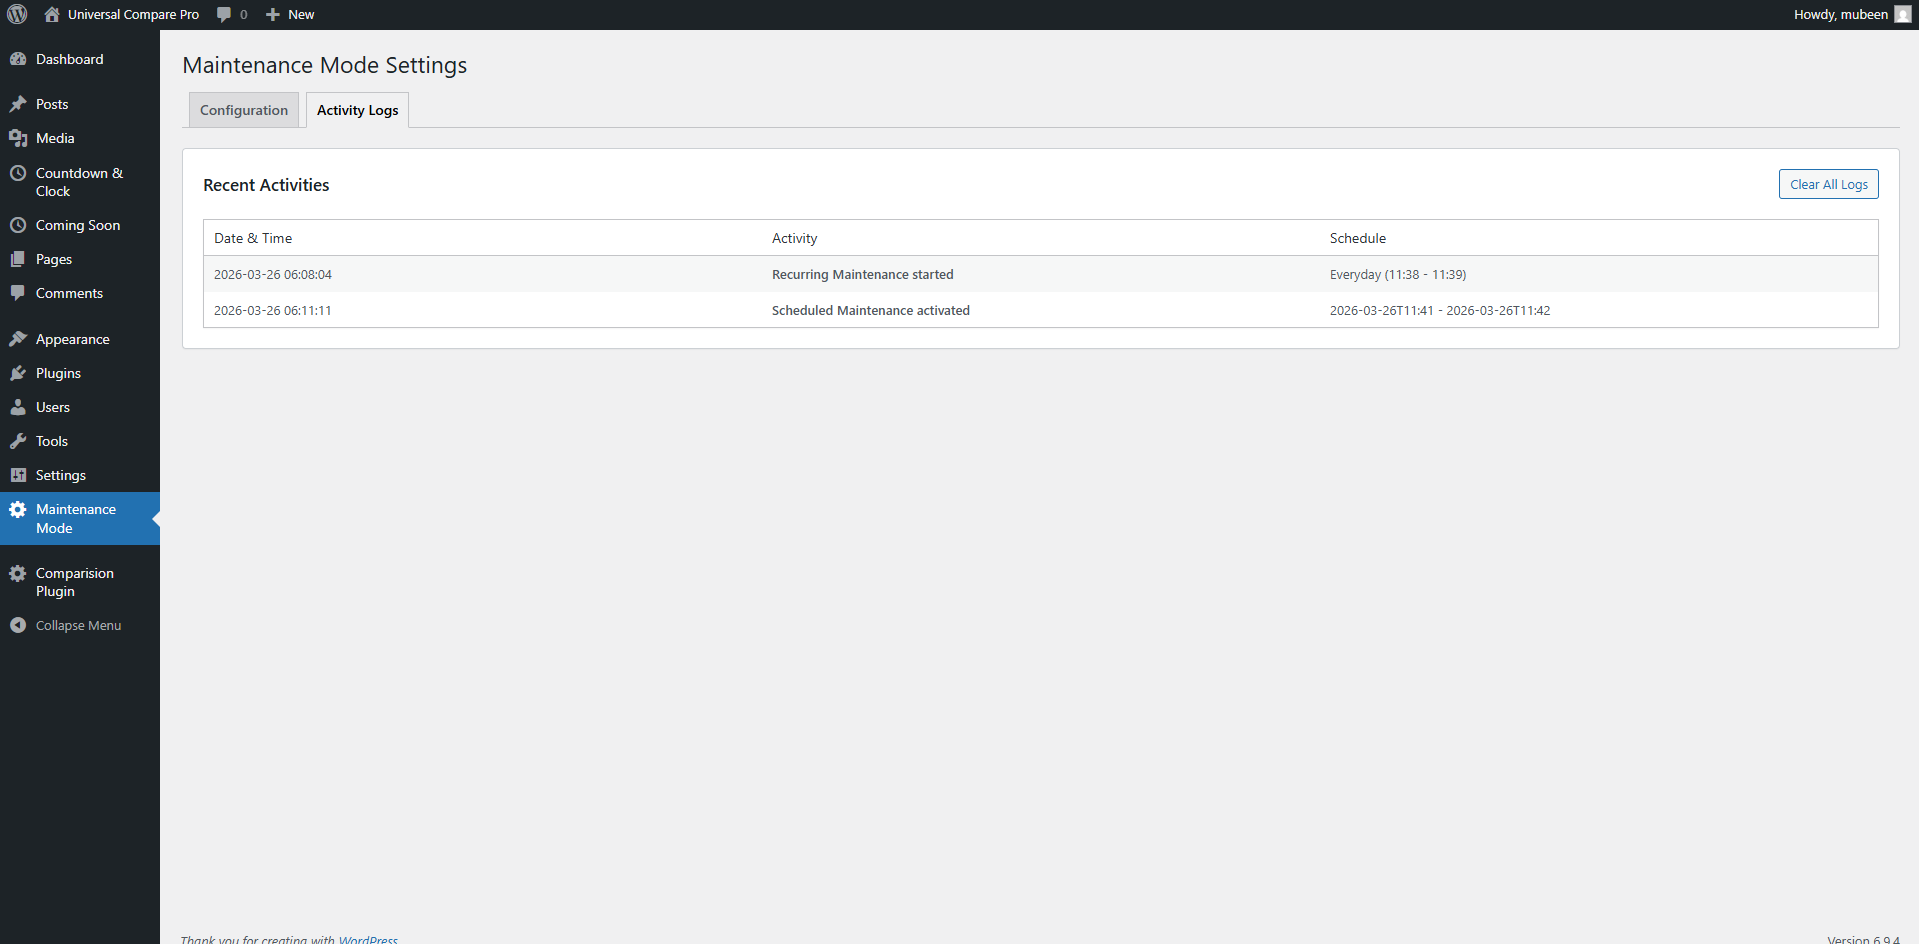Screen dimensions: 1919x944
Task: Click the WordPress logo icon
Action: pos(17,14)
